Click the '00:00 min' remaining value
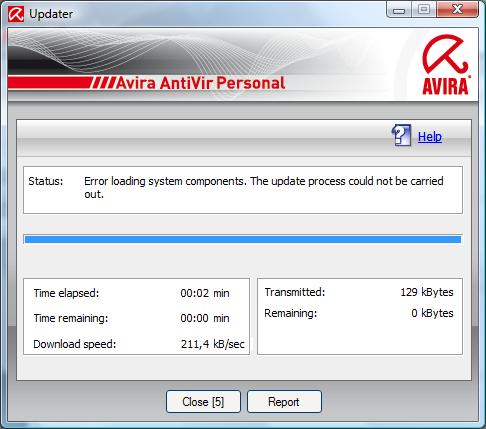 (205, 318)
